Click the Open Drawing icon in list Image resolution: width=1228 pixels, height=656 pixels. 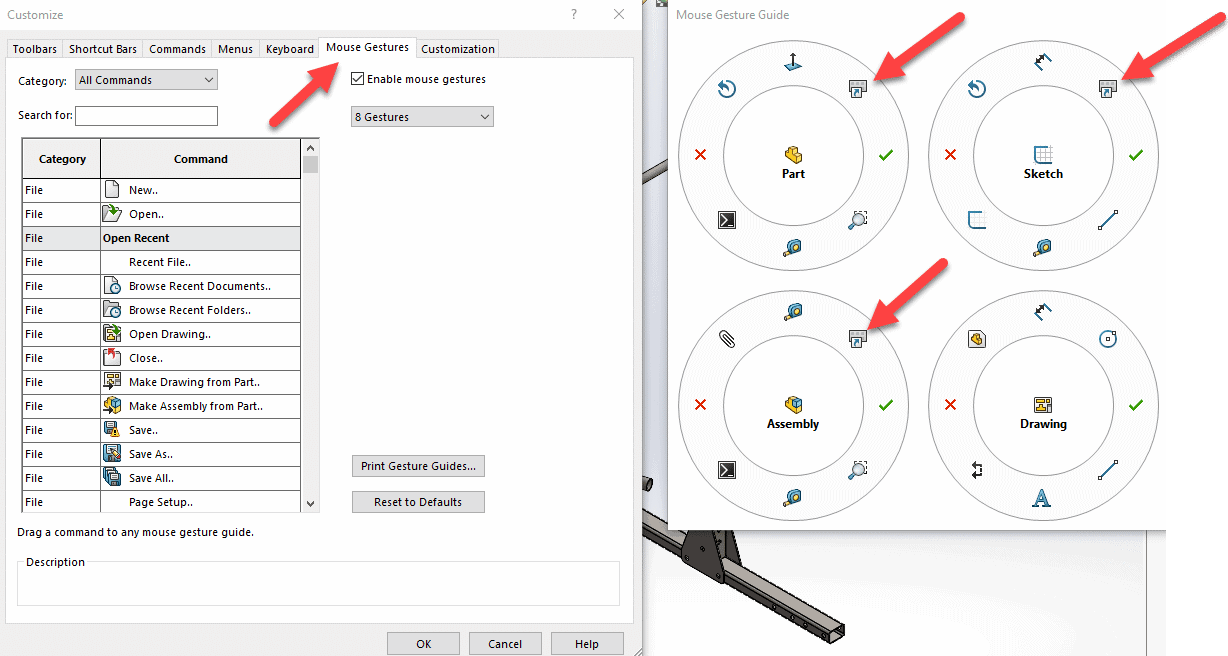(x=112, y=334)
